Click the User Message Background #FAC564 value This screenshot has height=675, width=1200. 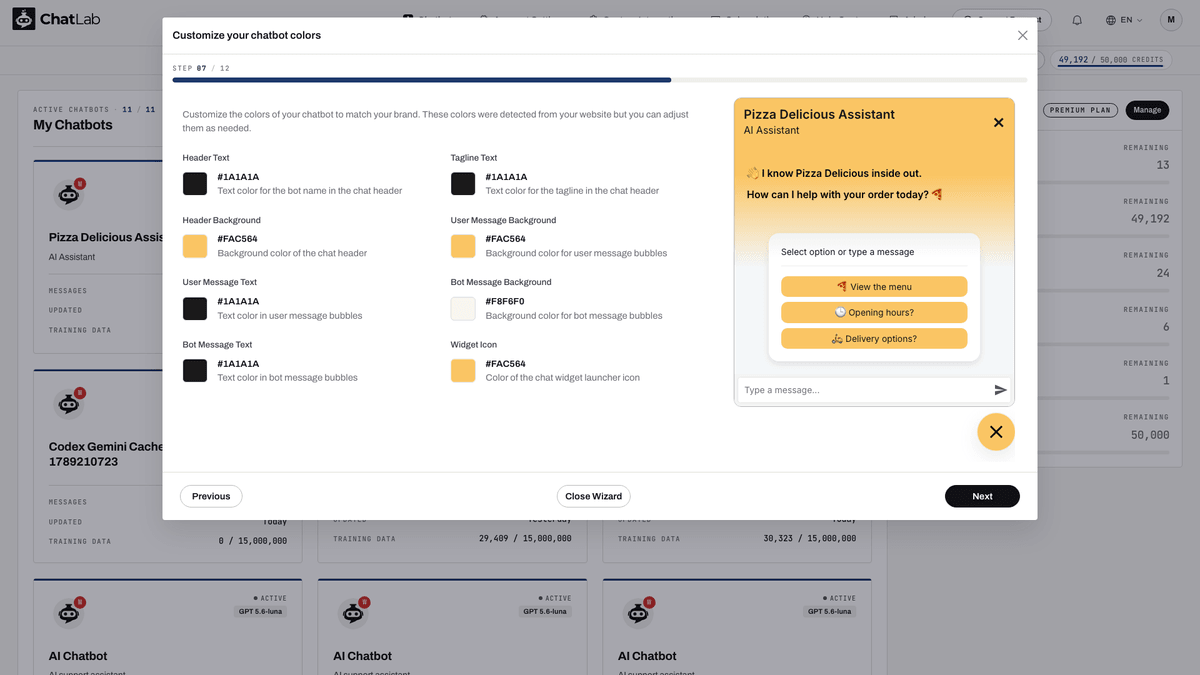(x=506, y=239)
